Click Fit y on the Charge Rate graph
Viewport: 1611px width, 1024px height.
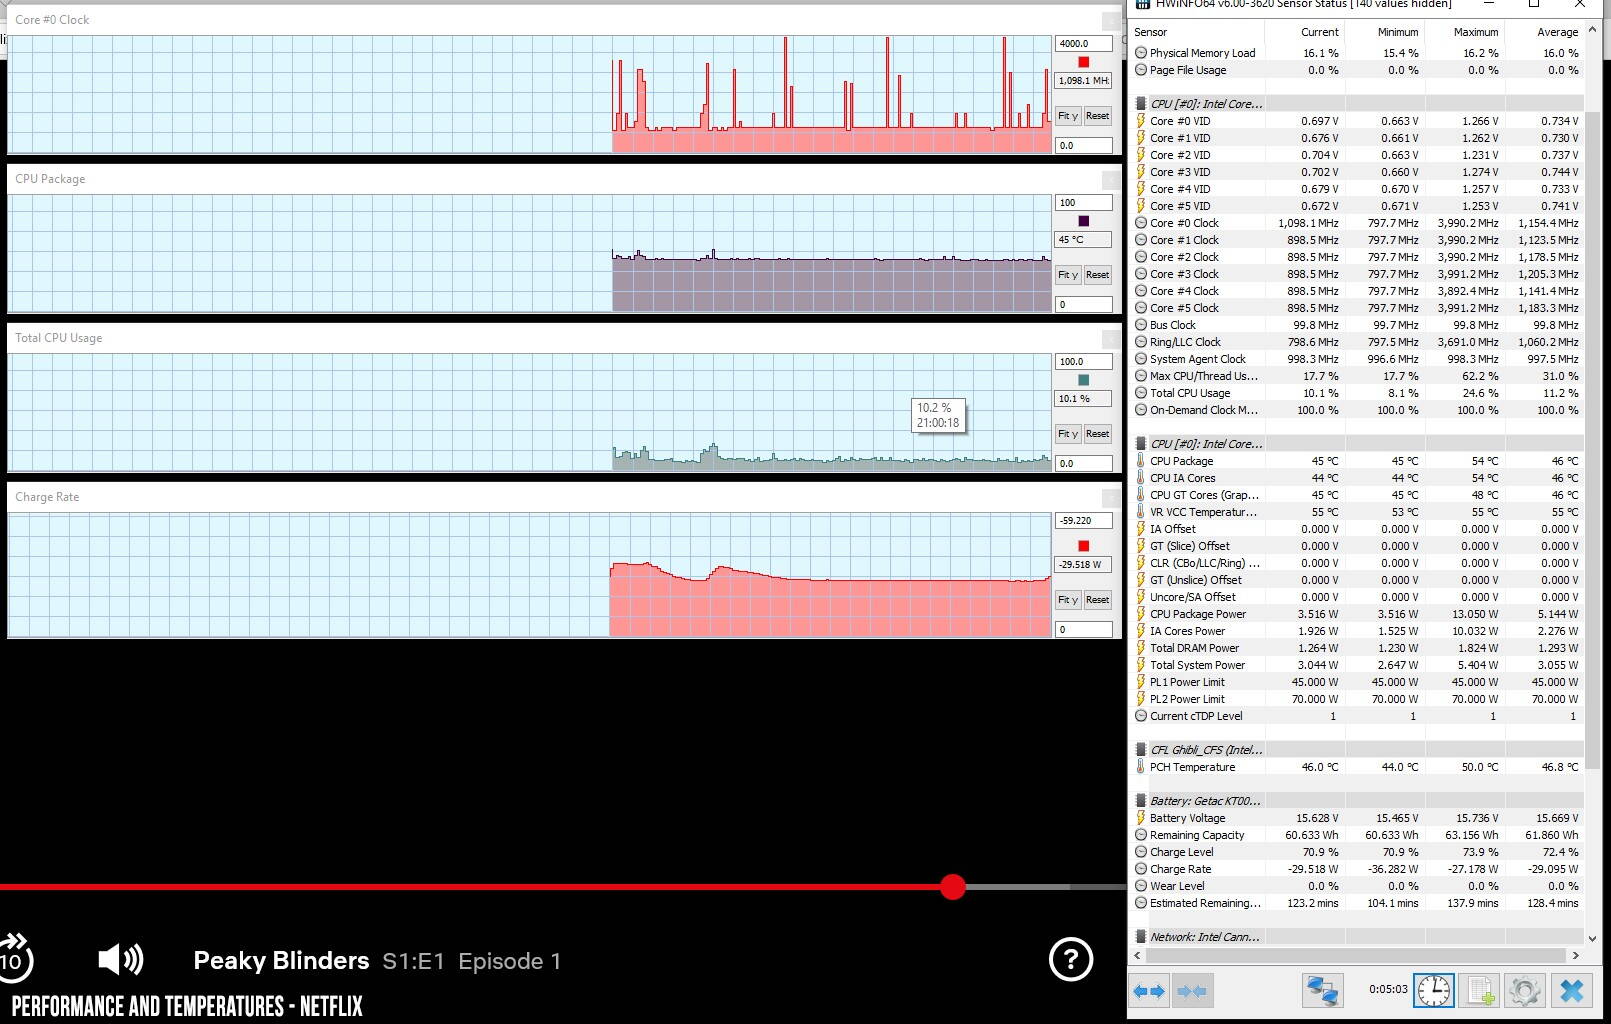pos(1068,600)
